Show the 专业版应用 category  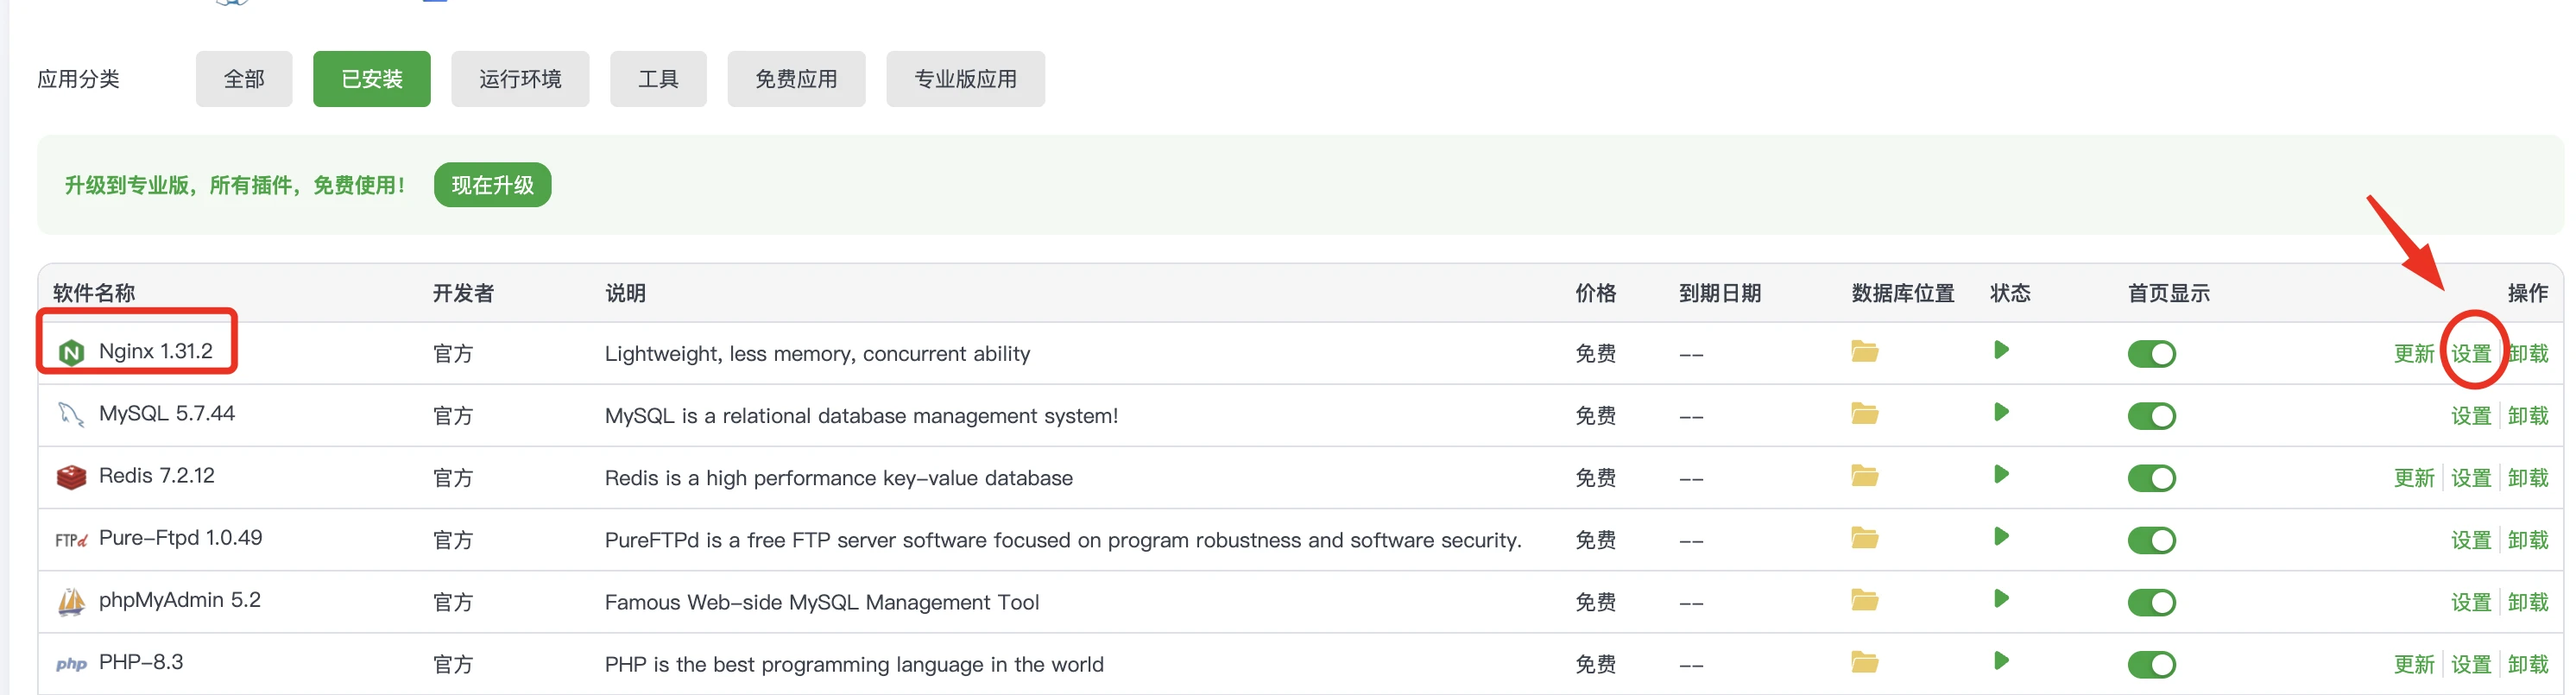click(965, 79)
